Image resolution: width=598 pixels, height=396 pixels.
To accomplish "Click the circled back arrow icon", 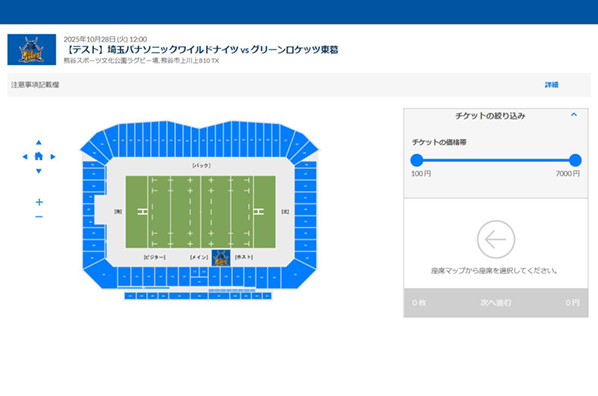I will click(x=496, y=240).
